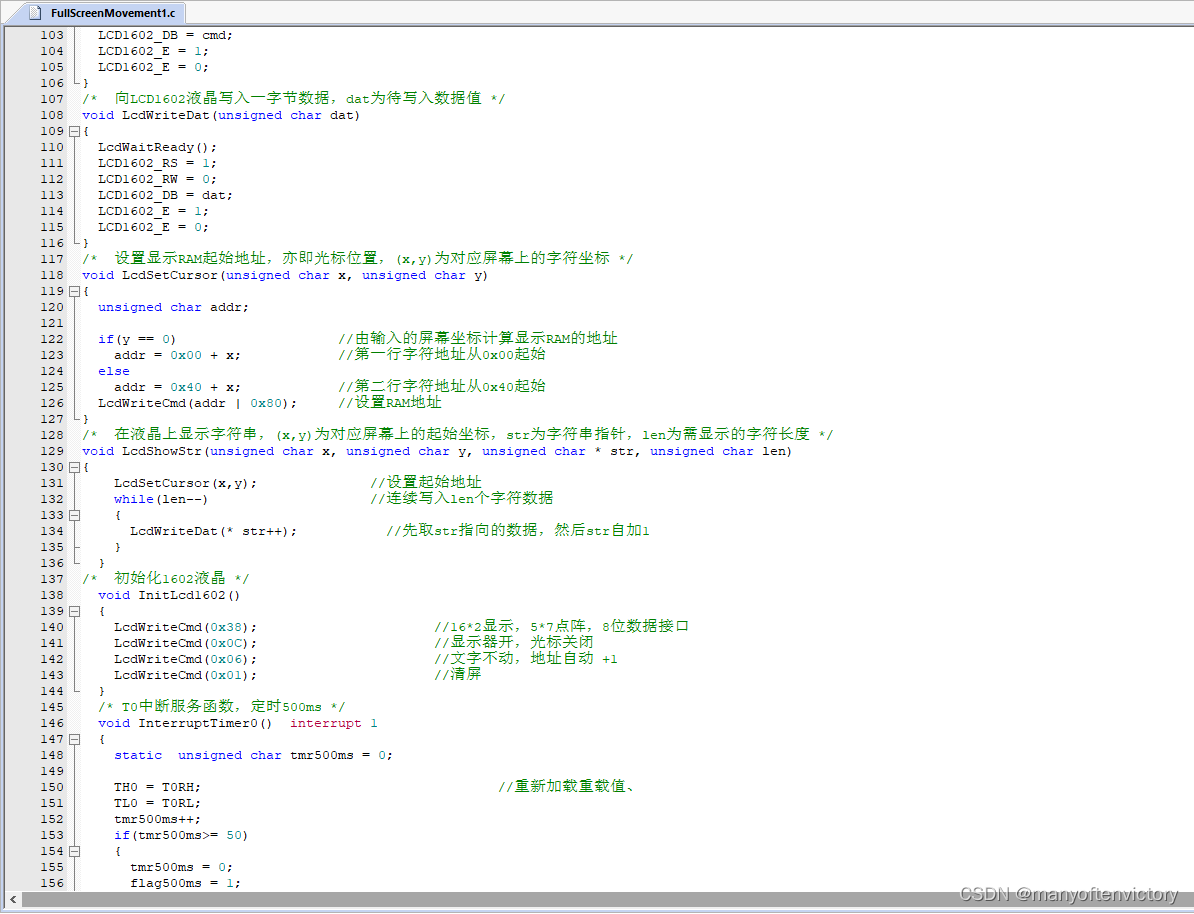Collapse the while-loop fold at line 133
Image resolution: width=1194 pixels, height=914 pixels.
pos(75,515)
